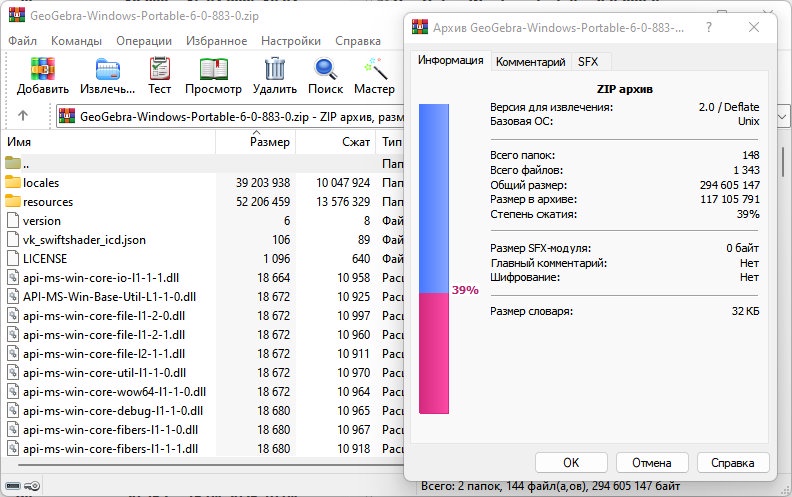The height and width of the screenshot is (497, 792).
Task: Launch the Мастер wizard wand icon
Action: (x=375, y=69)
